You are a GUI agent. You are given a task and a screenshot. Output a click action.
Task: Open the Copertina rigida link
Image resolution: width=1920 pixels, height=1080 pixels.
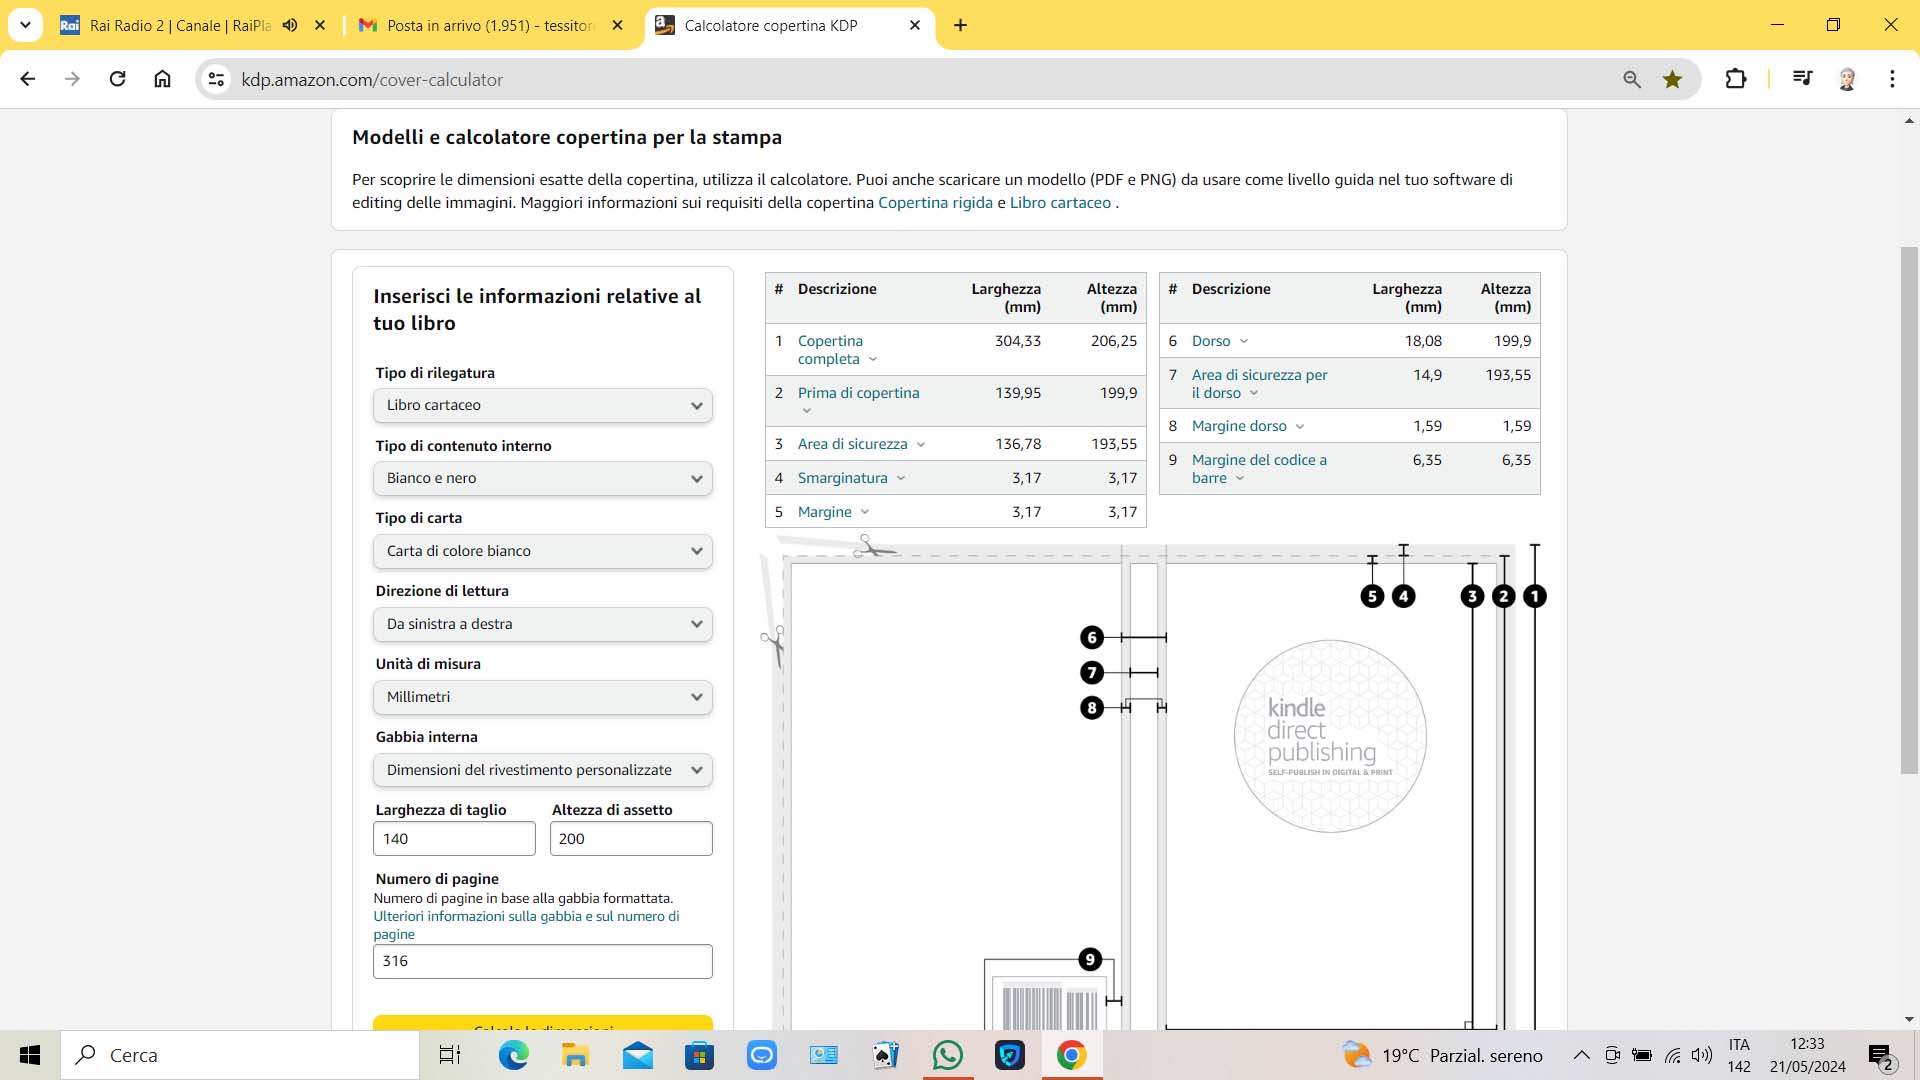(x=934, y=203)
